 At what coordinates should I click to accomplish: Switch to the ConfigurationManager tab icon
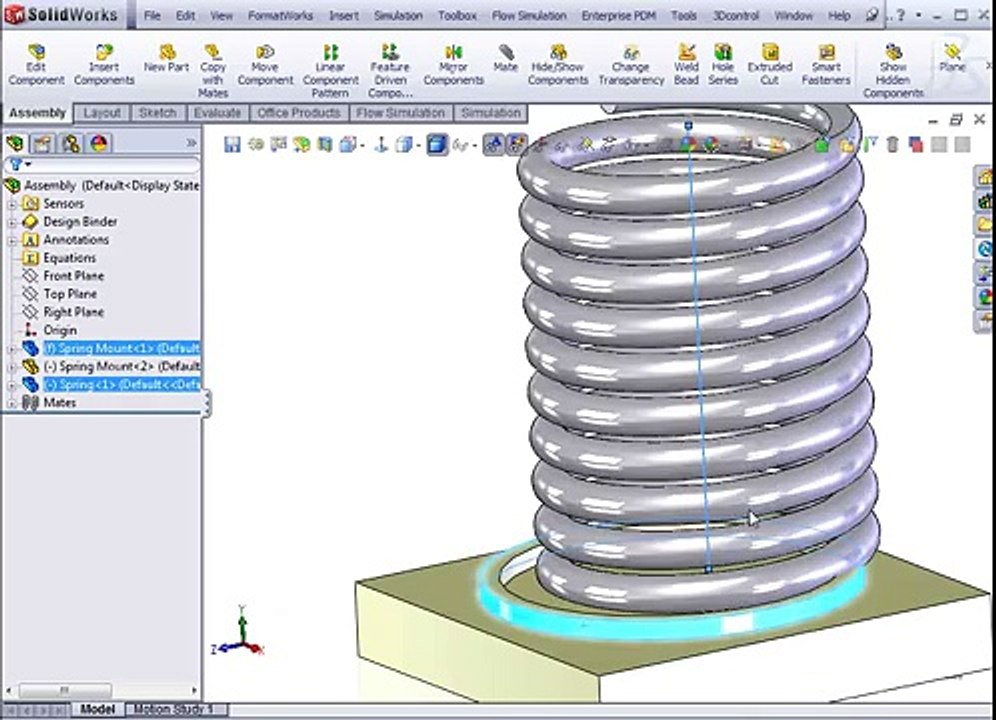[71, 143]
